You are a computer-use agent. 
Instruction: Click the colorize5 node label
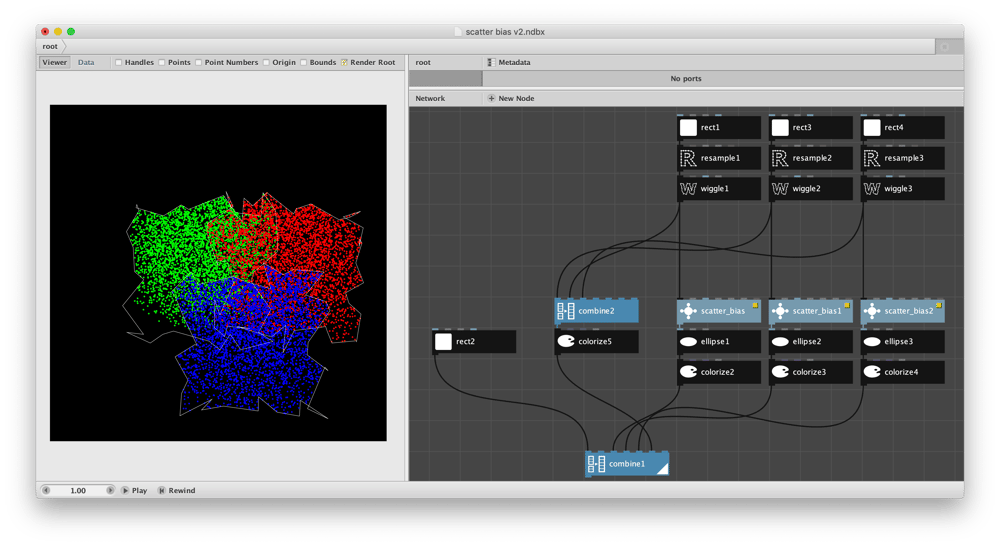595,342
